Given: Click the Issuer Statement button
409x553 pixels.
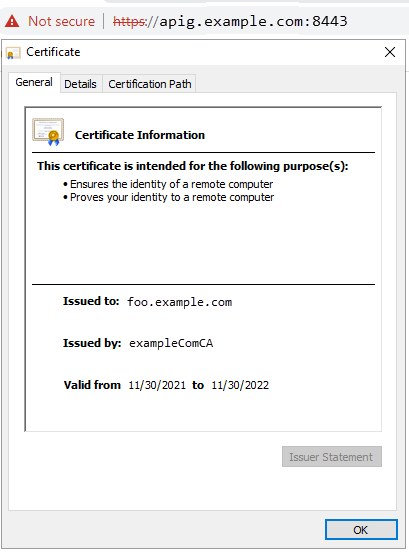Looking at the screenshot, I should point(332,457).
